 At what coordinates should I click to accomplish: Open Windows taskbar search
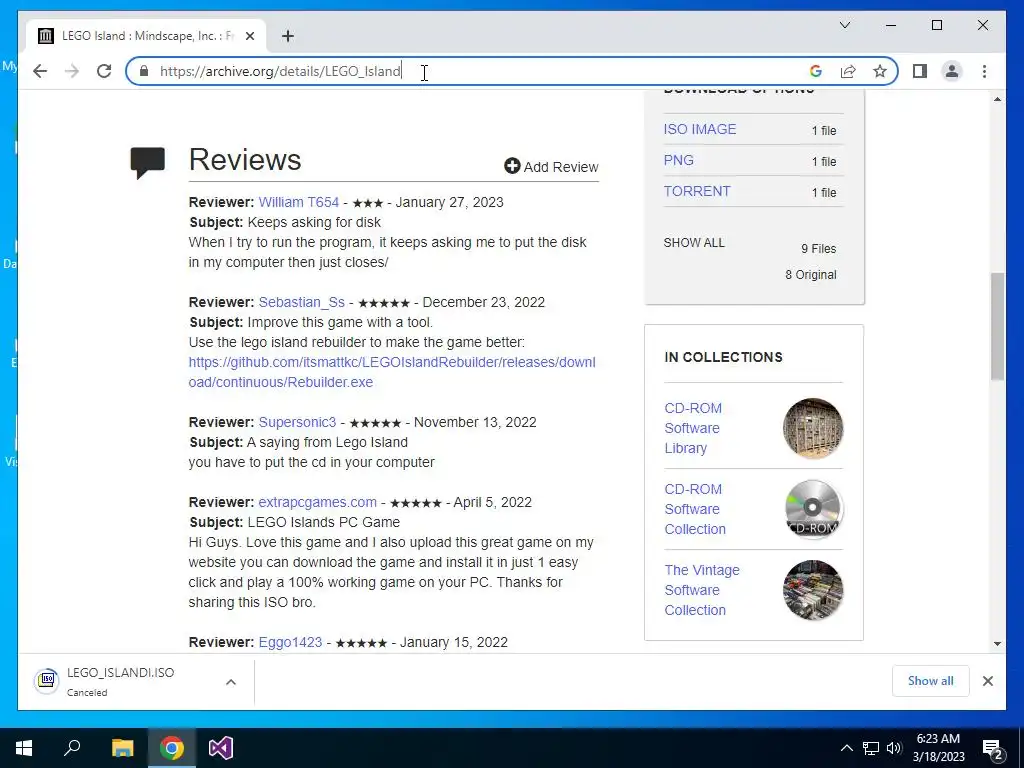pos(72,748)
